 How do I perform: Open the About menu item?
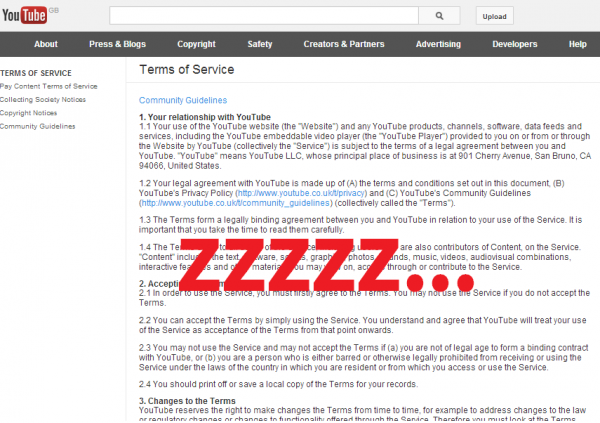coord(46,44)
